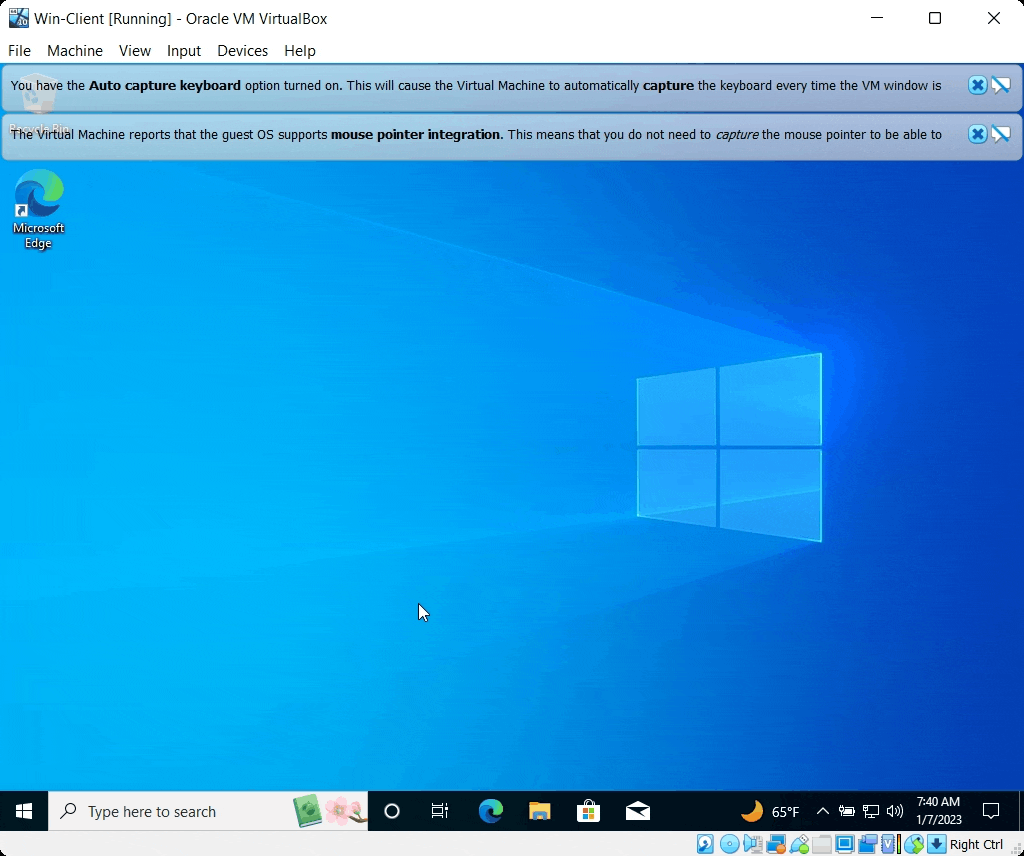Open the Help menu

pyautogui.click(x=300, y=50)
